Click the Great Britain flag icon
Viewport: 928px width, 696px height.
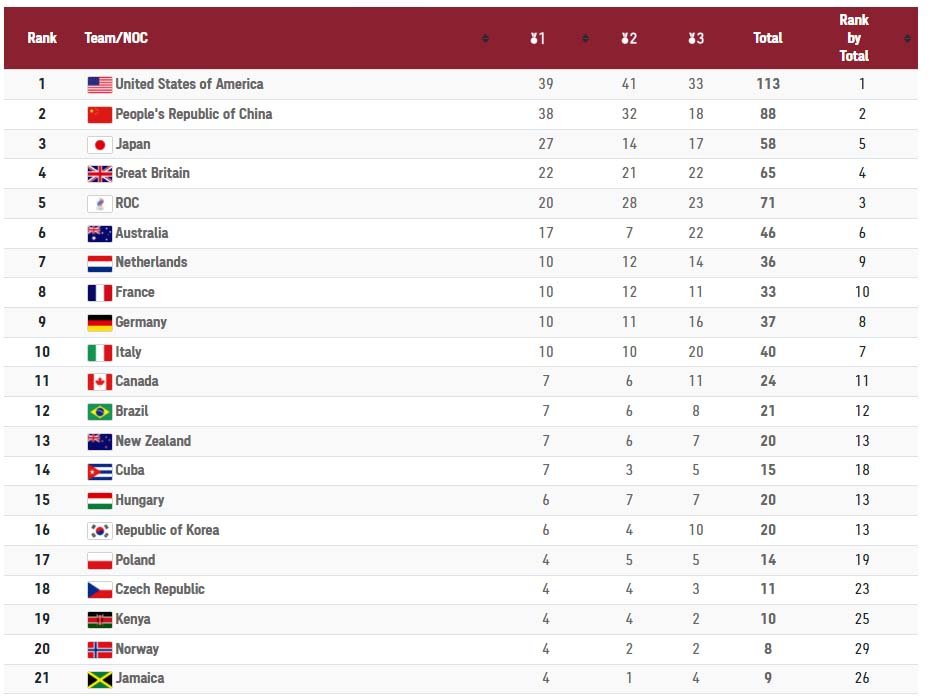coord(99,174)
